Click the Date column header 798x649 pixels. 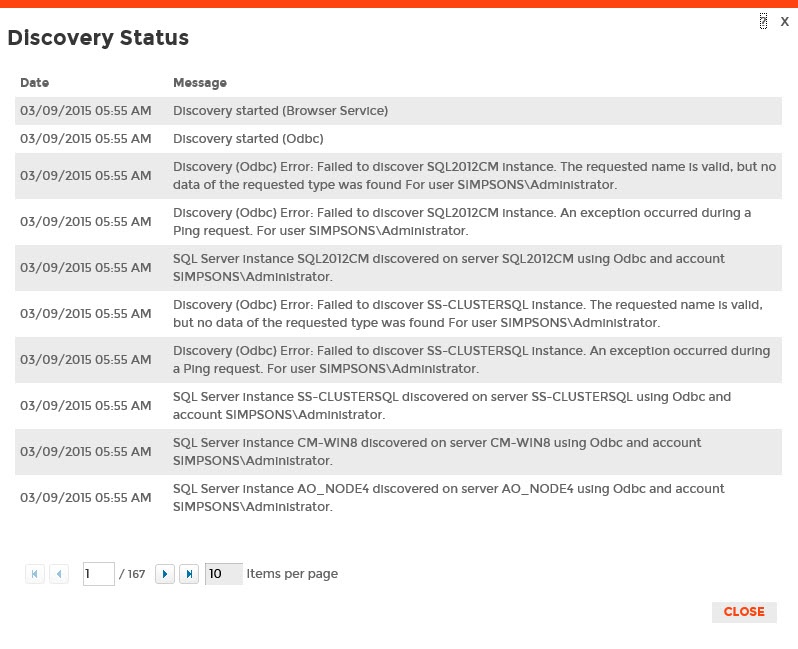click(x=34, y=83)
